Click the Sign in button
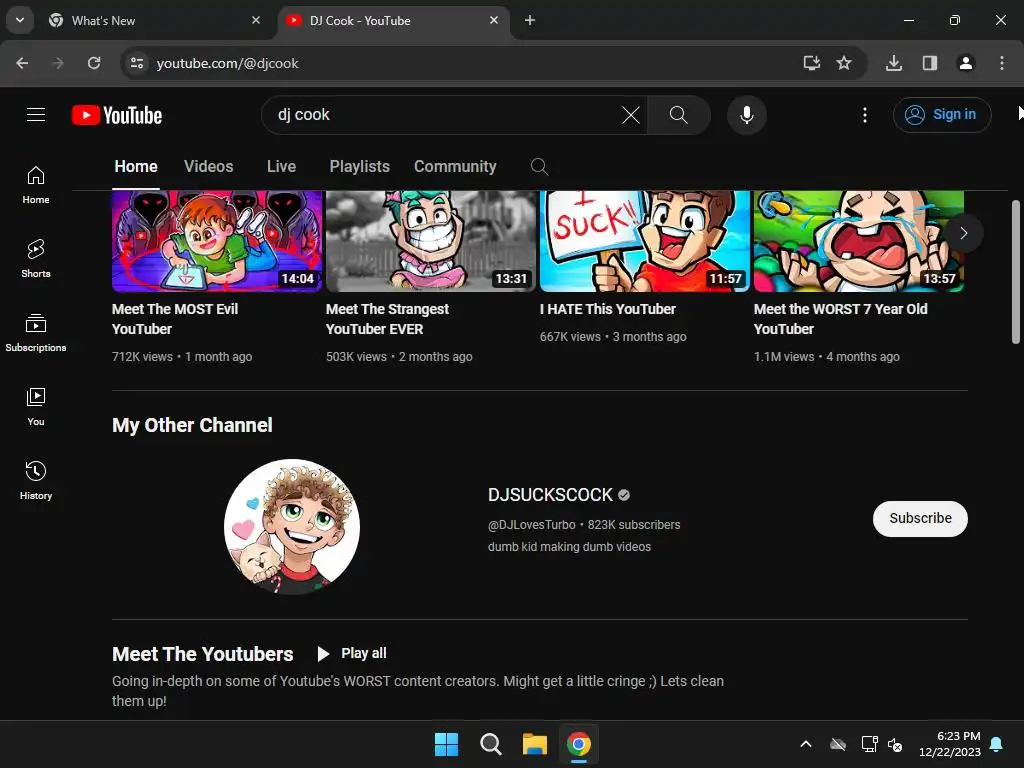This screenshot has width=1024, height=768. [x=942, y=115]
